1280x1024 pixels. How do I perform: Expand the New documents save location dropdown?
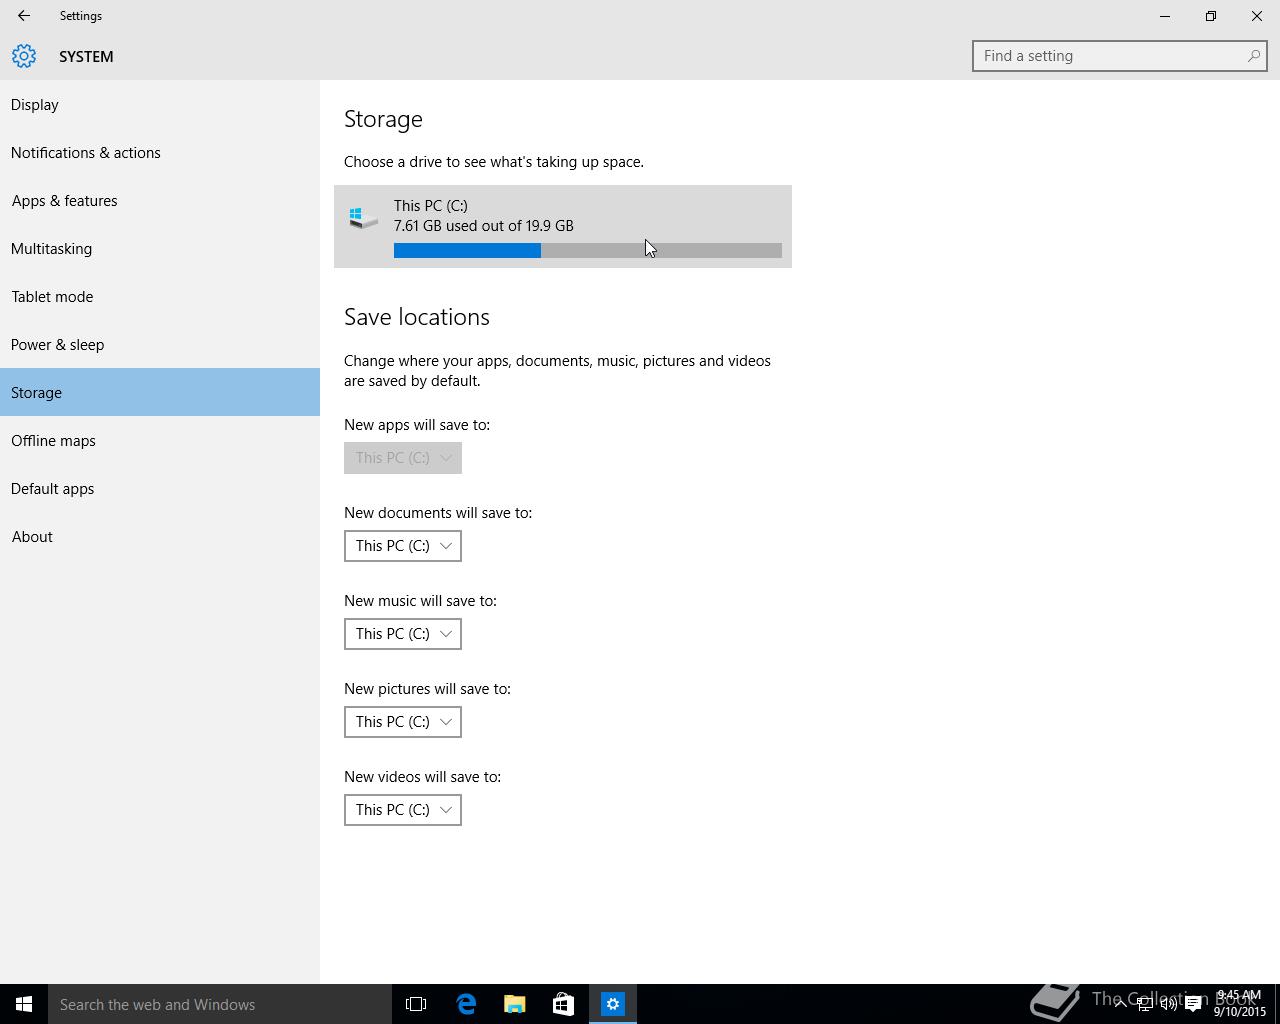click(x=403, y=546)
